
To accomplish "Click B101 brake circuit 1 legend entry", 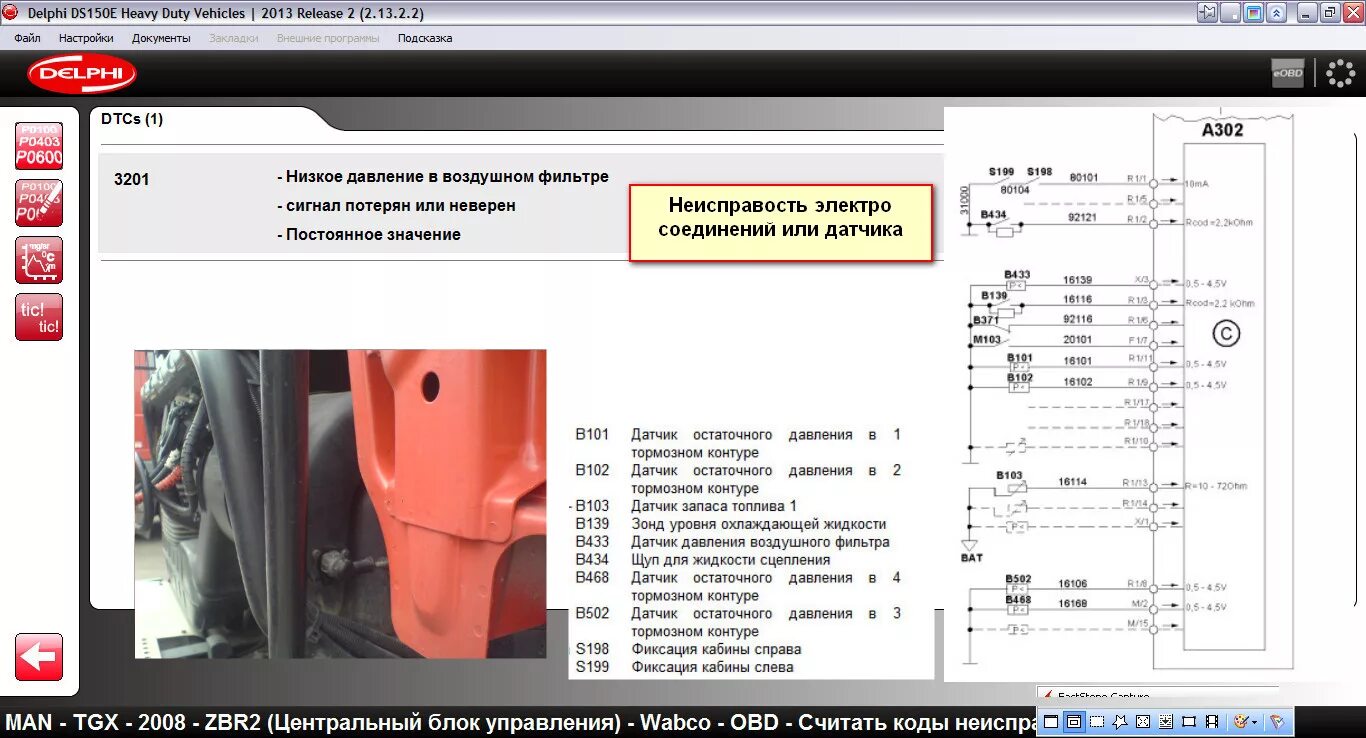I will [x=738, y=444].
